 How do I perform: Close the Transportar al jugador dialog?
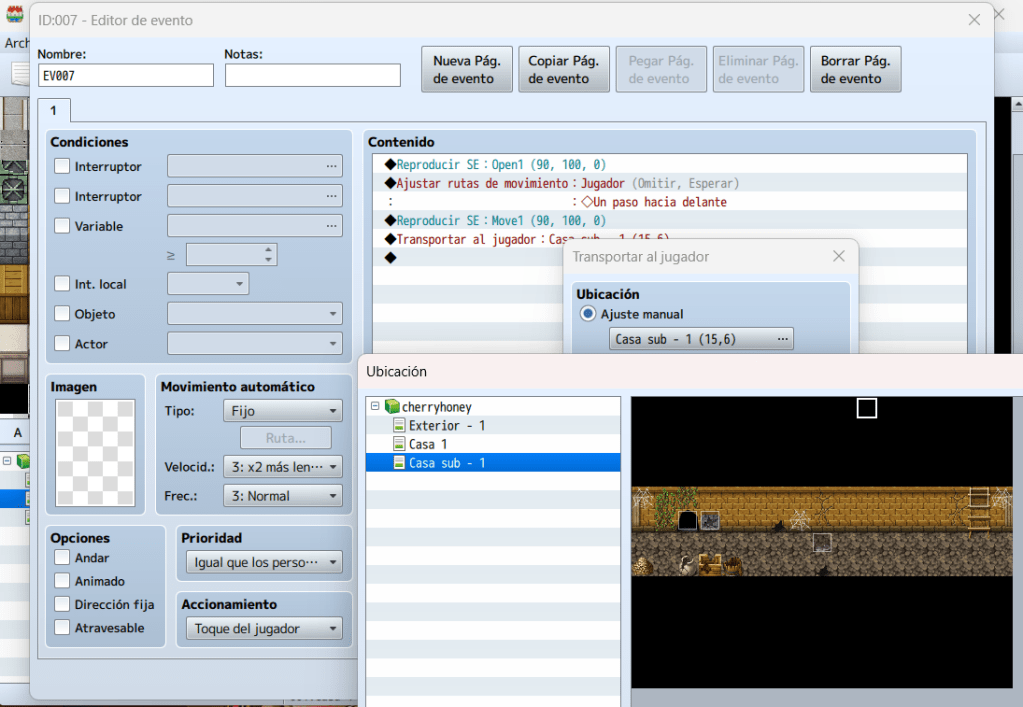click(839, 256)
